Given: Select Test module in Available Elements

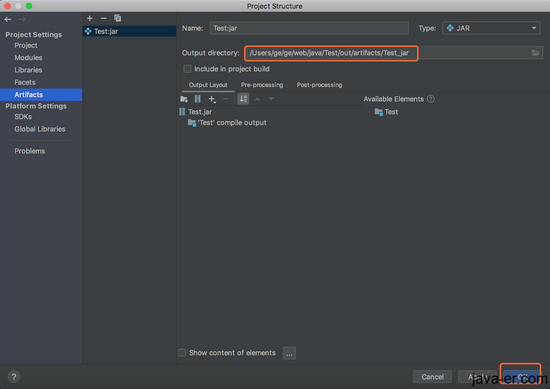Looking at the screenshot, I should click(x=386, y=112).
